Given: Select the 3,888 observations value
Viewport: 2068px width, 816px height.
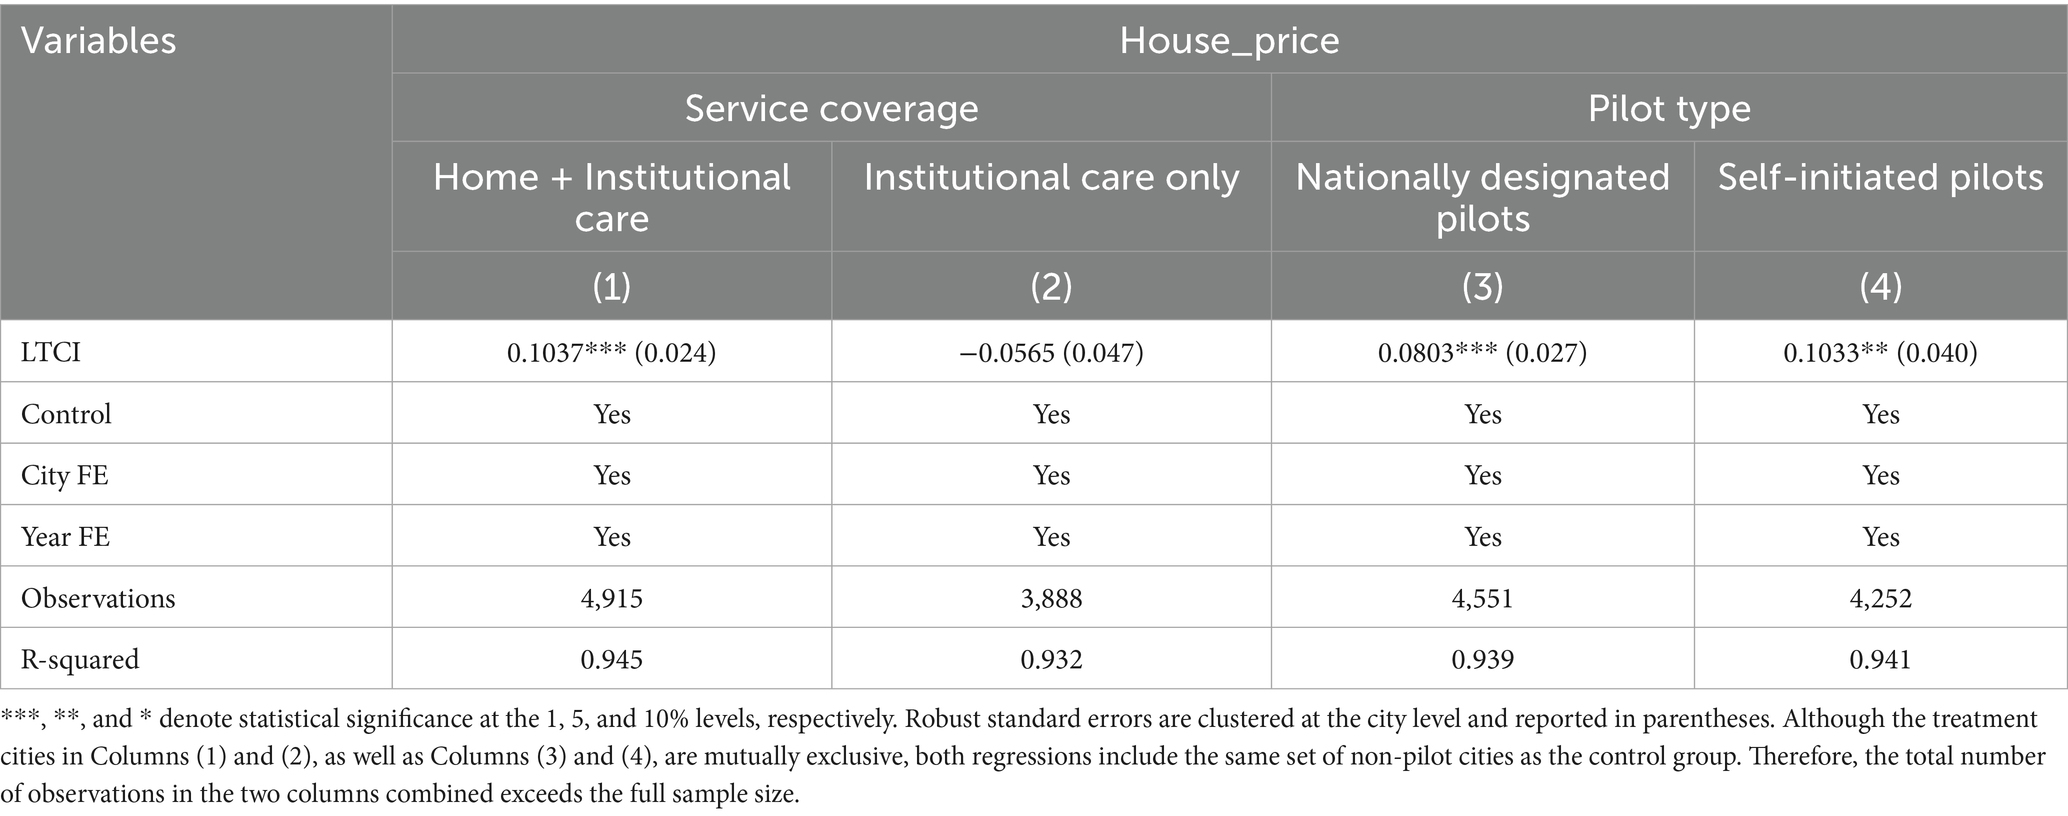Looking at the screenshot, I should click(x=1051, y=598).
